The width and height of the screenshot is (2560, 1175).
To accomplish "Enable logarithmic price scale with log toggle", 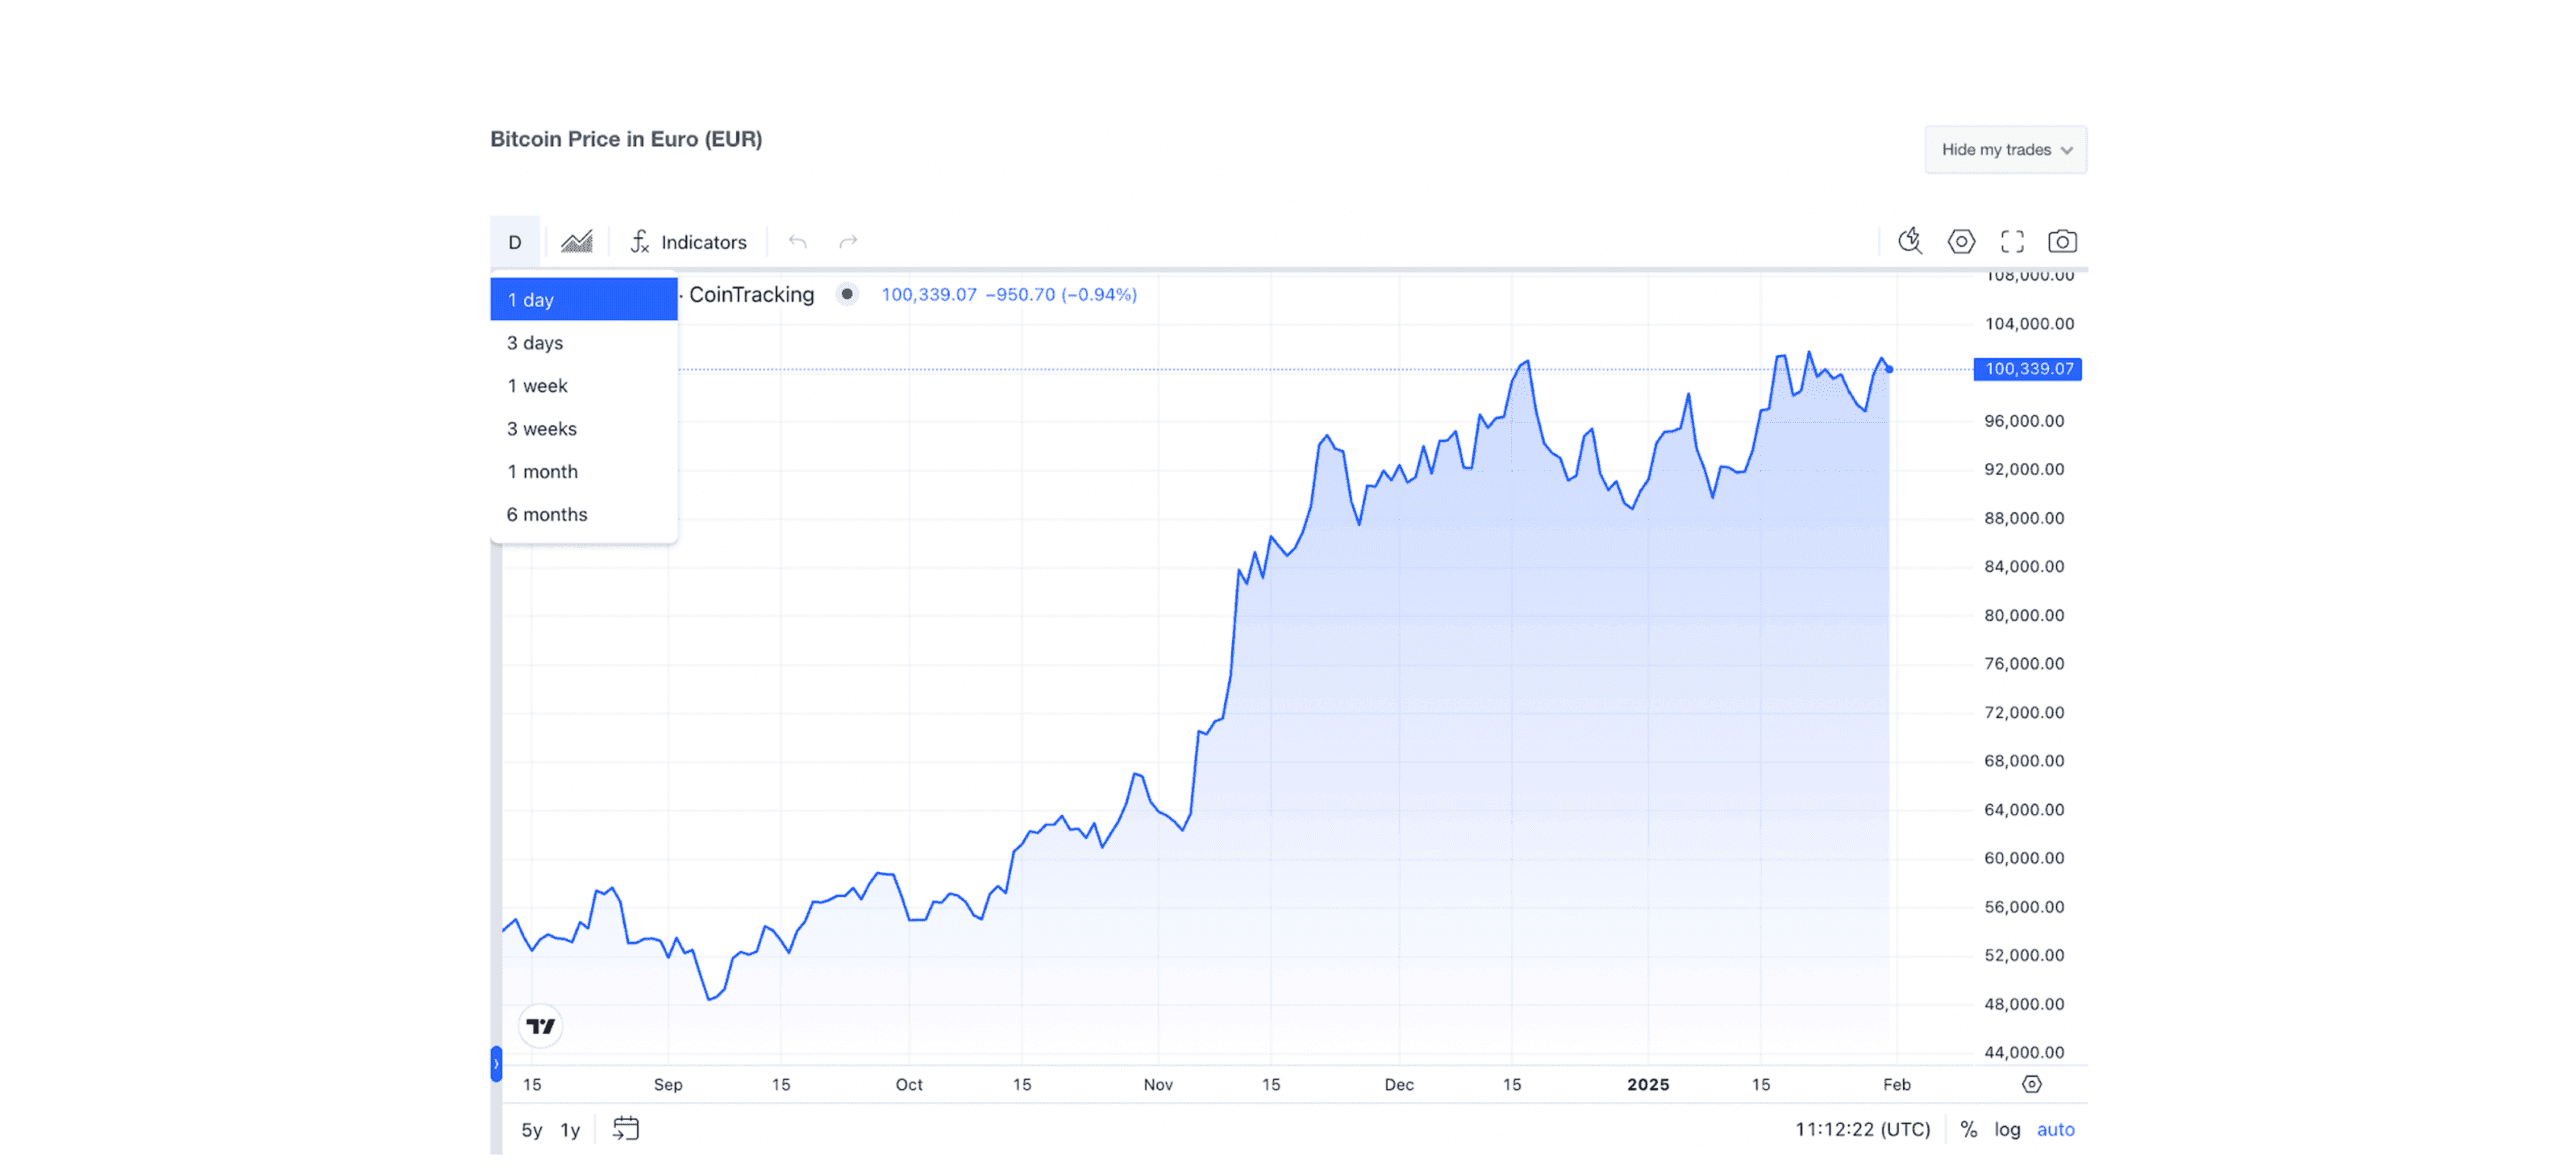I will tap(2007, 1129).
